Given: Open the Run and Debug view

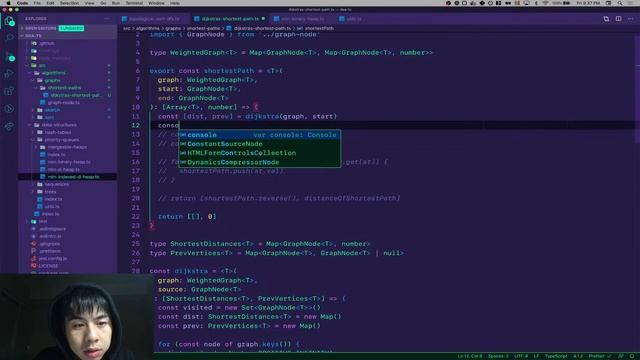Looking at the screenshot, I should point(9,74).
